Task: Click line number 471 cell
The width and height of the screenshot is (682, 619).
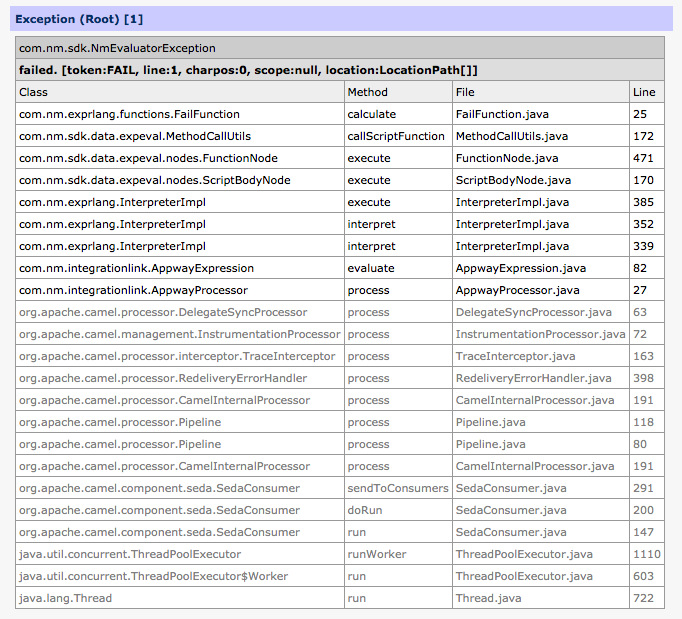Action: [647, 158]
